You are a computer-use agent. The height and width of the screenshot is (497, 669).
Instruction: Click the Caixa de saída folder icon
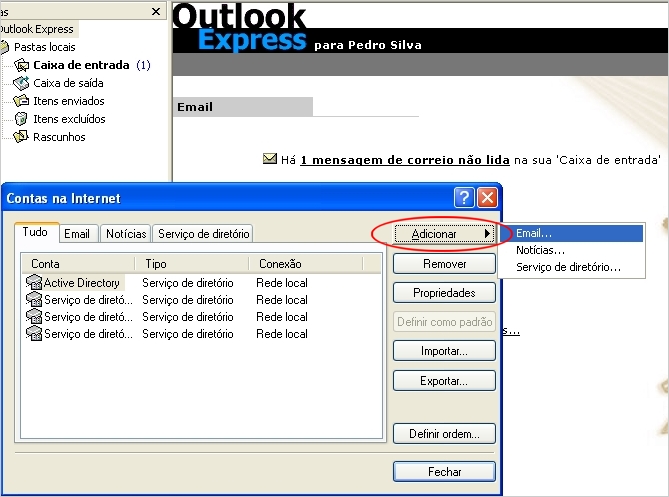21,83
